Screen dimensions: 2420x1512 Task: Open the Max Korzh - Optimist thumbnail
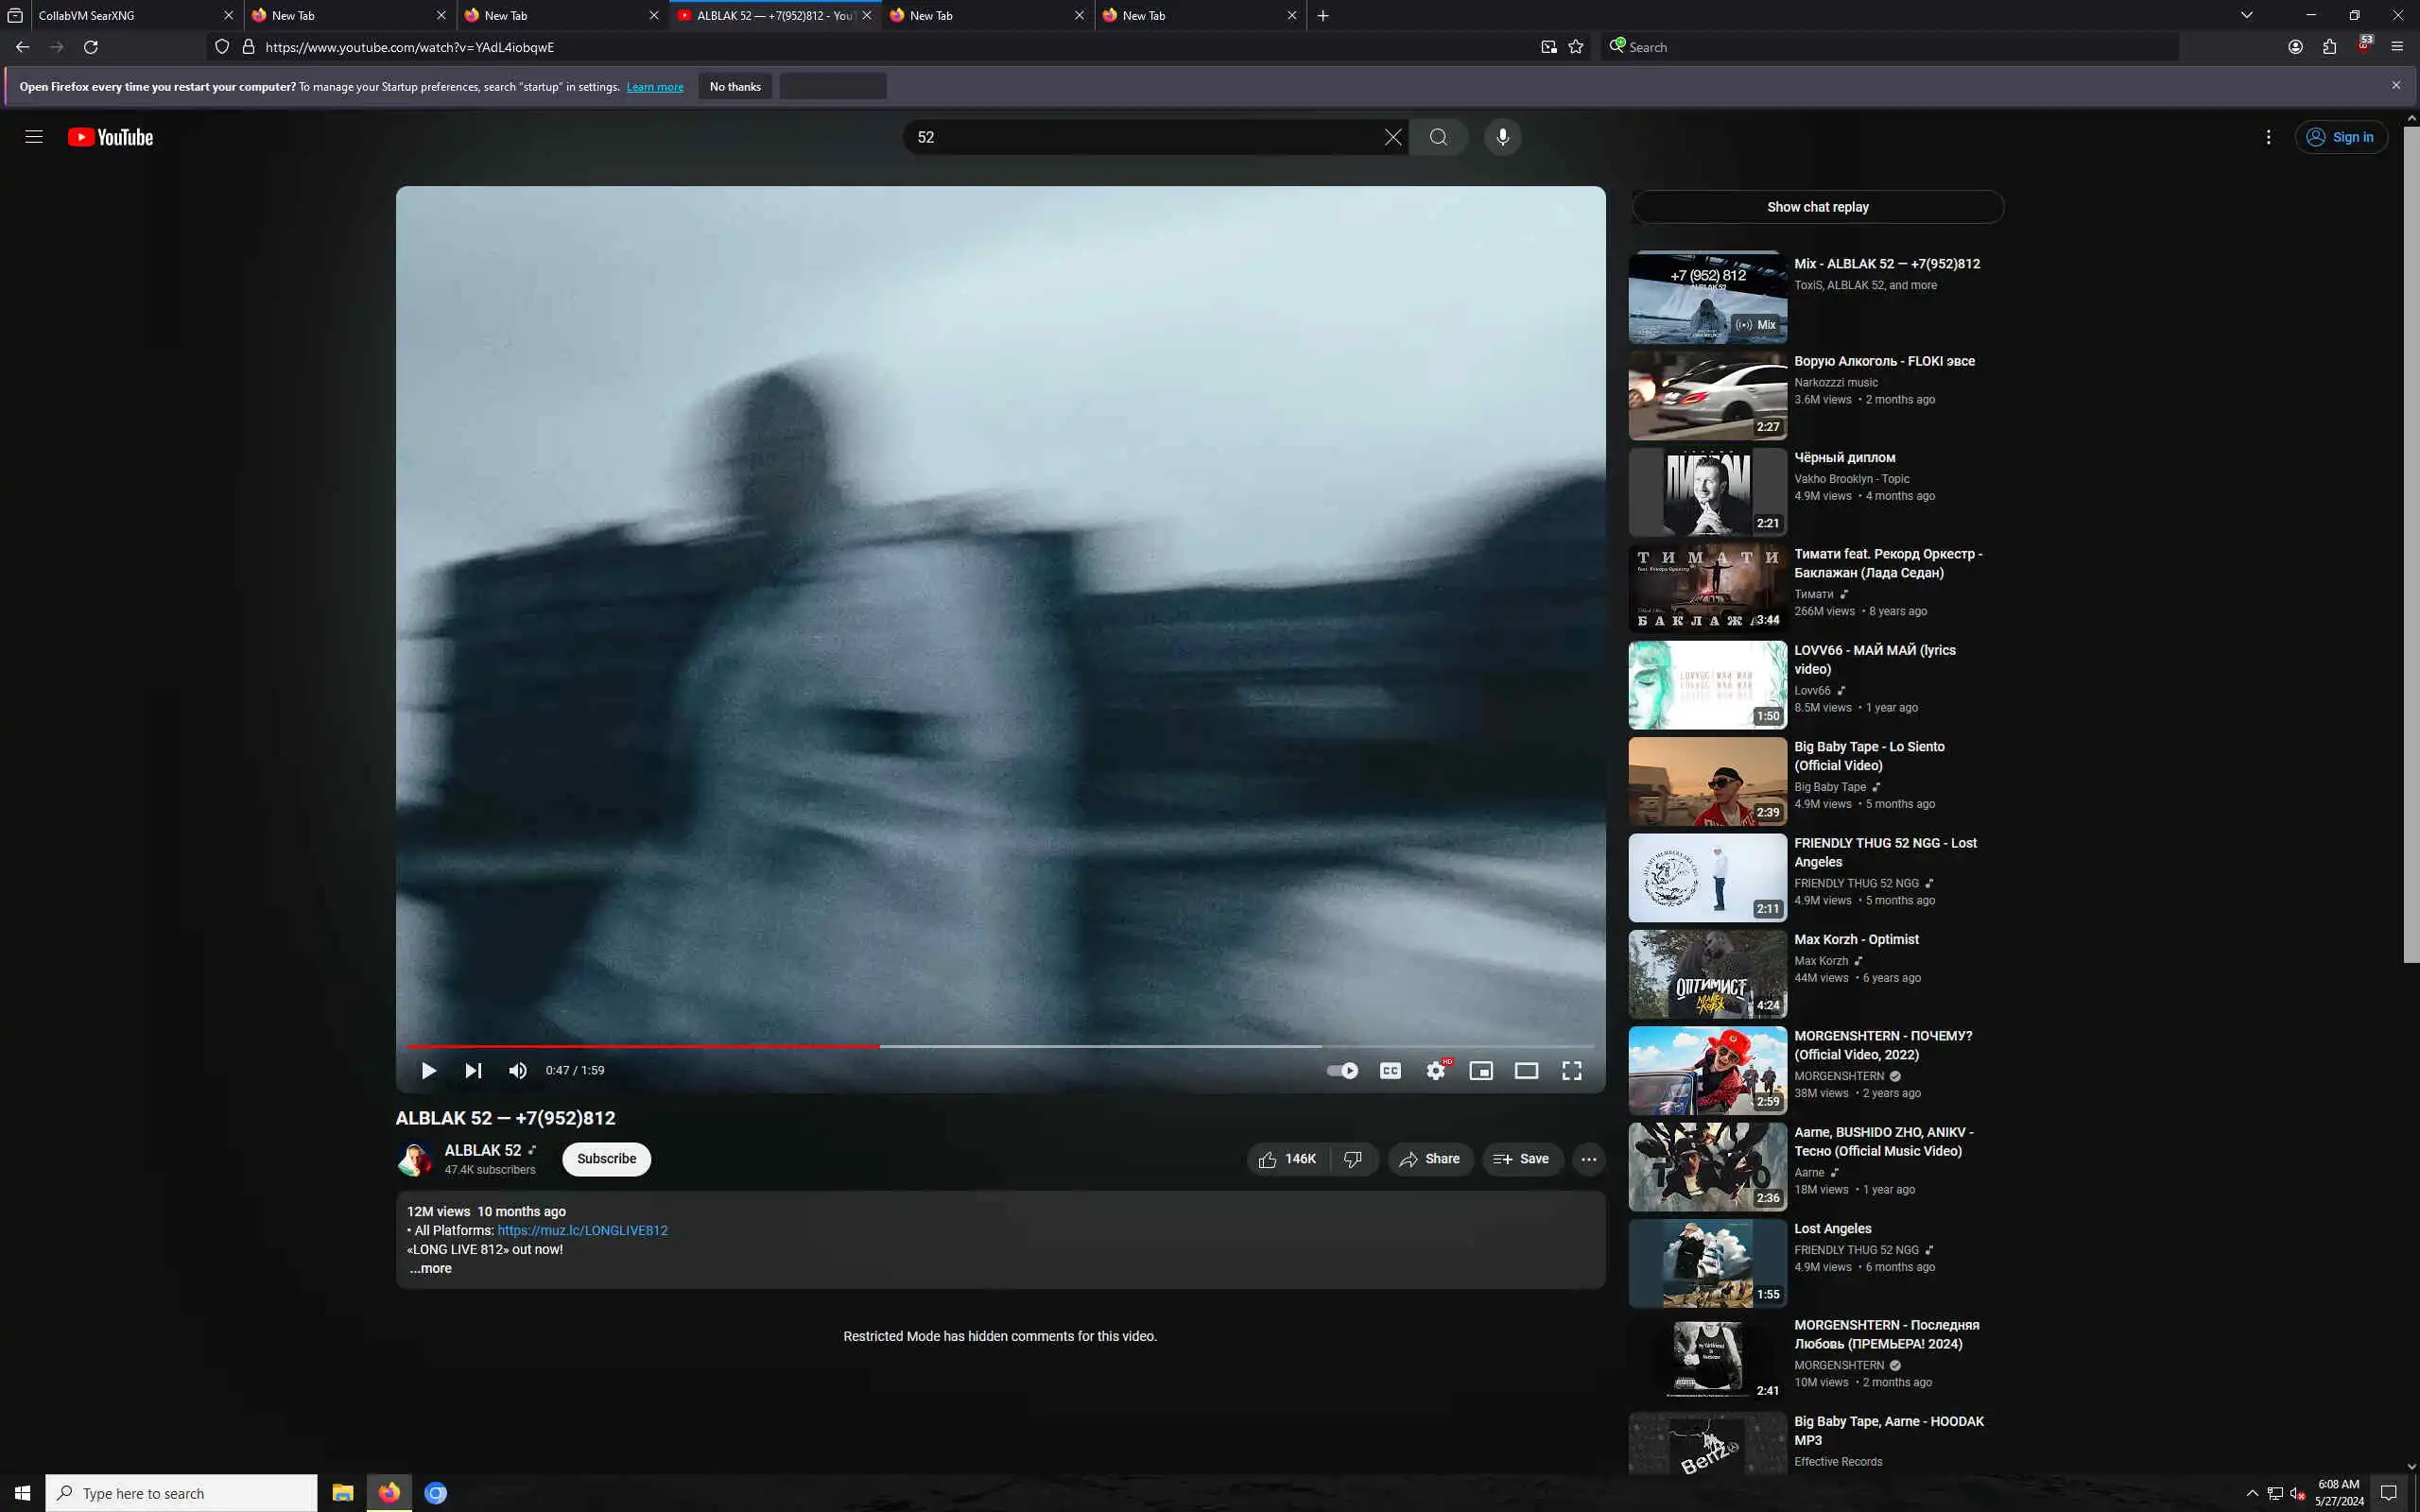point(1707,974)
